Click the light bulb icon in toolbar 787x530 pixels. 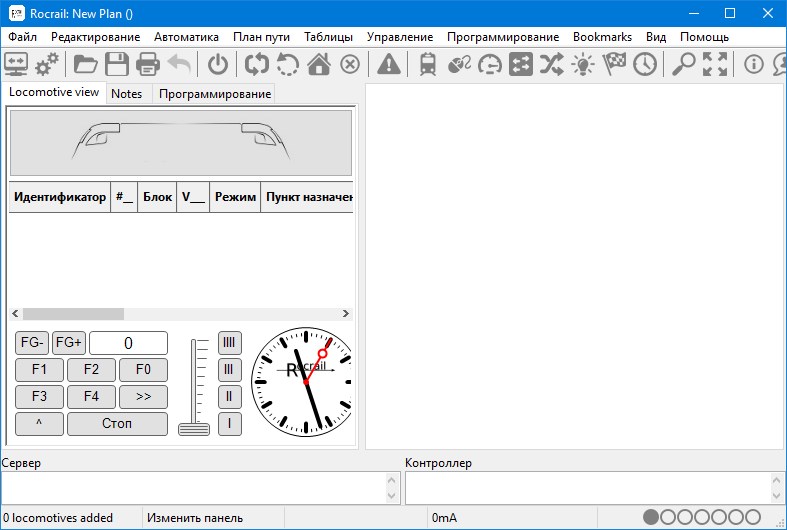[582, 64]
